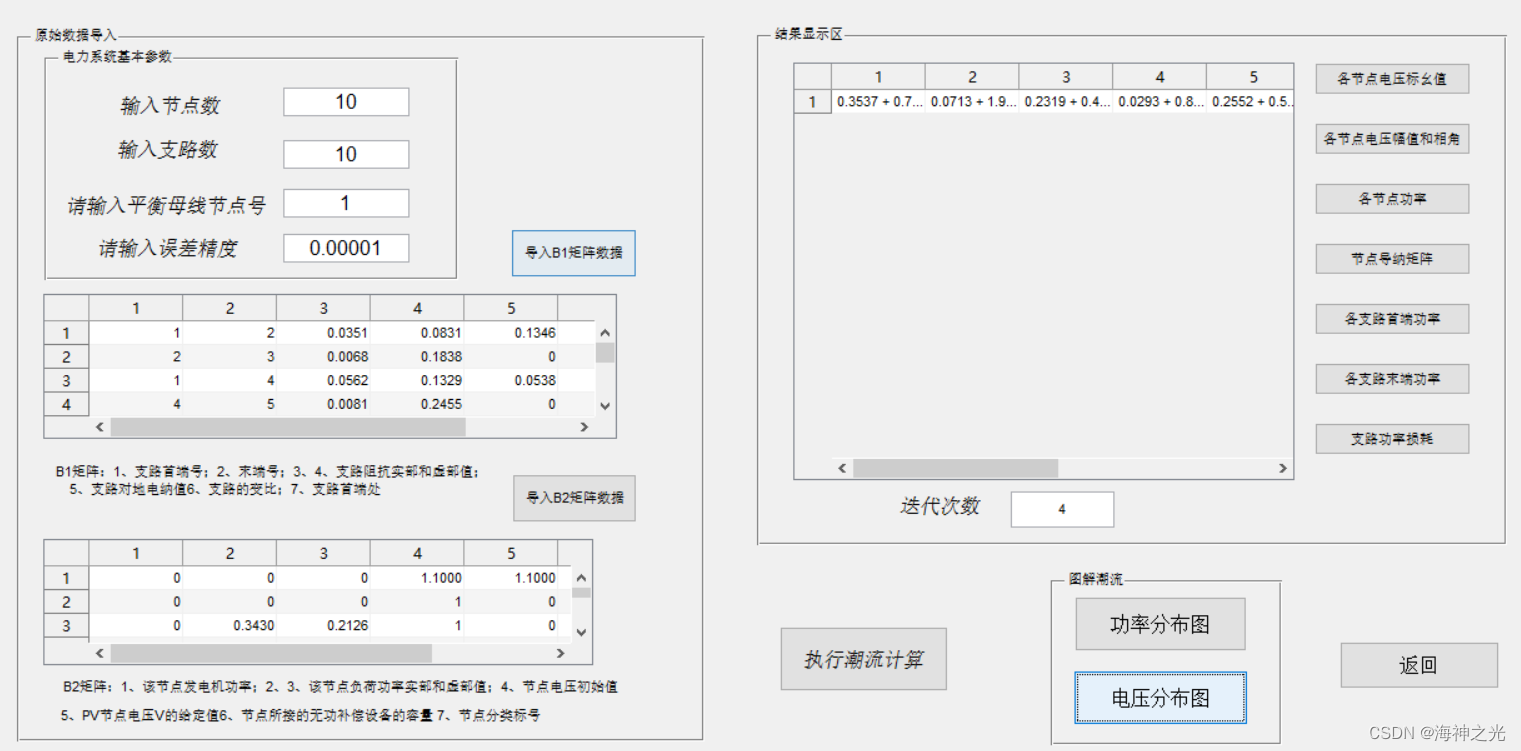Select result cell starting 0.2552
The height and width of the screenshot is (751, 1521).
(x=1250, y=101)
